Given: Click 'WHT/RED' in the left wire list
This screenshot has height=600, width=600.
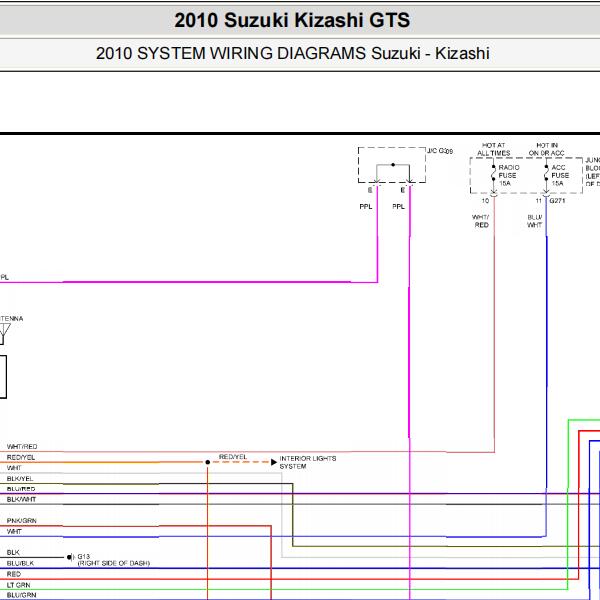Looking at the screenshot, I should tap(22, 447).
